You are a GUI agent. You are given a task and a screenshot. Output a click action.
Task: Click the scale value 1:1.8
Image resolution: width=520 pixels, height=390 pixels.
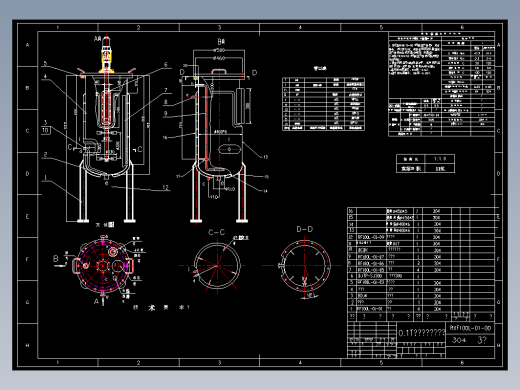coord(440,159)
